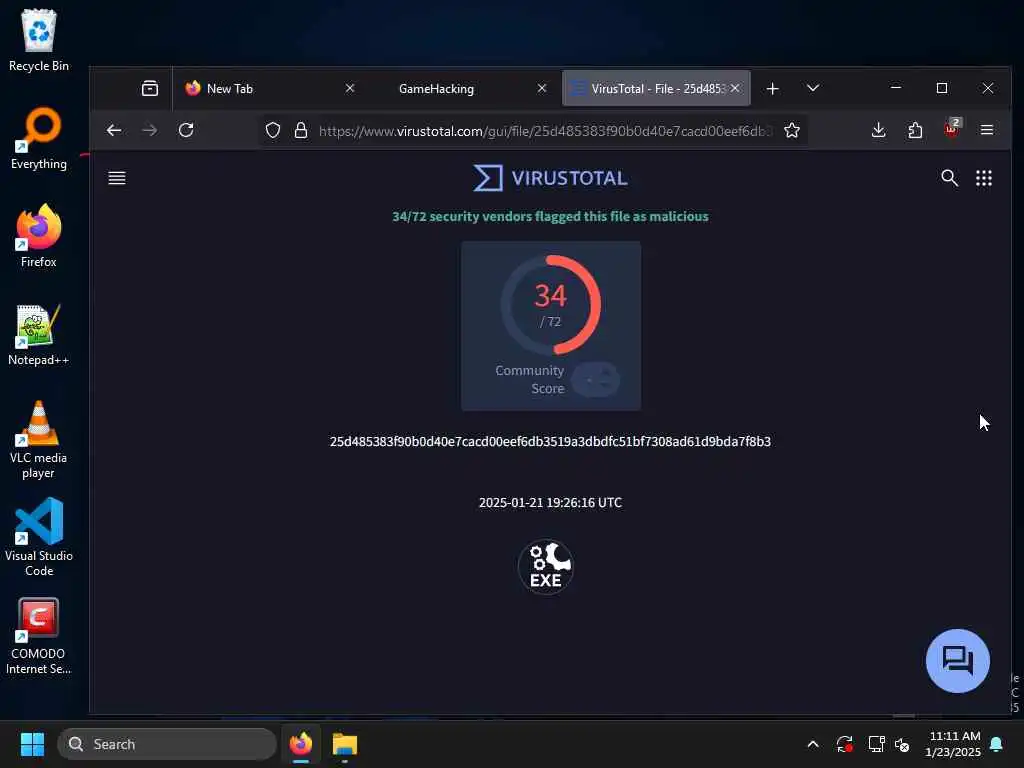Click the Community Score indicator pill
The width and height of the screenshot is (1024, 768).
[x=595, y=379]
